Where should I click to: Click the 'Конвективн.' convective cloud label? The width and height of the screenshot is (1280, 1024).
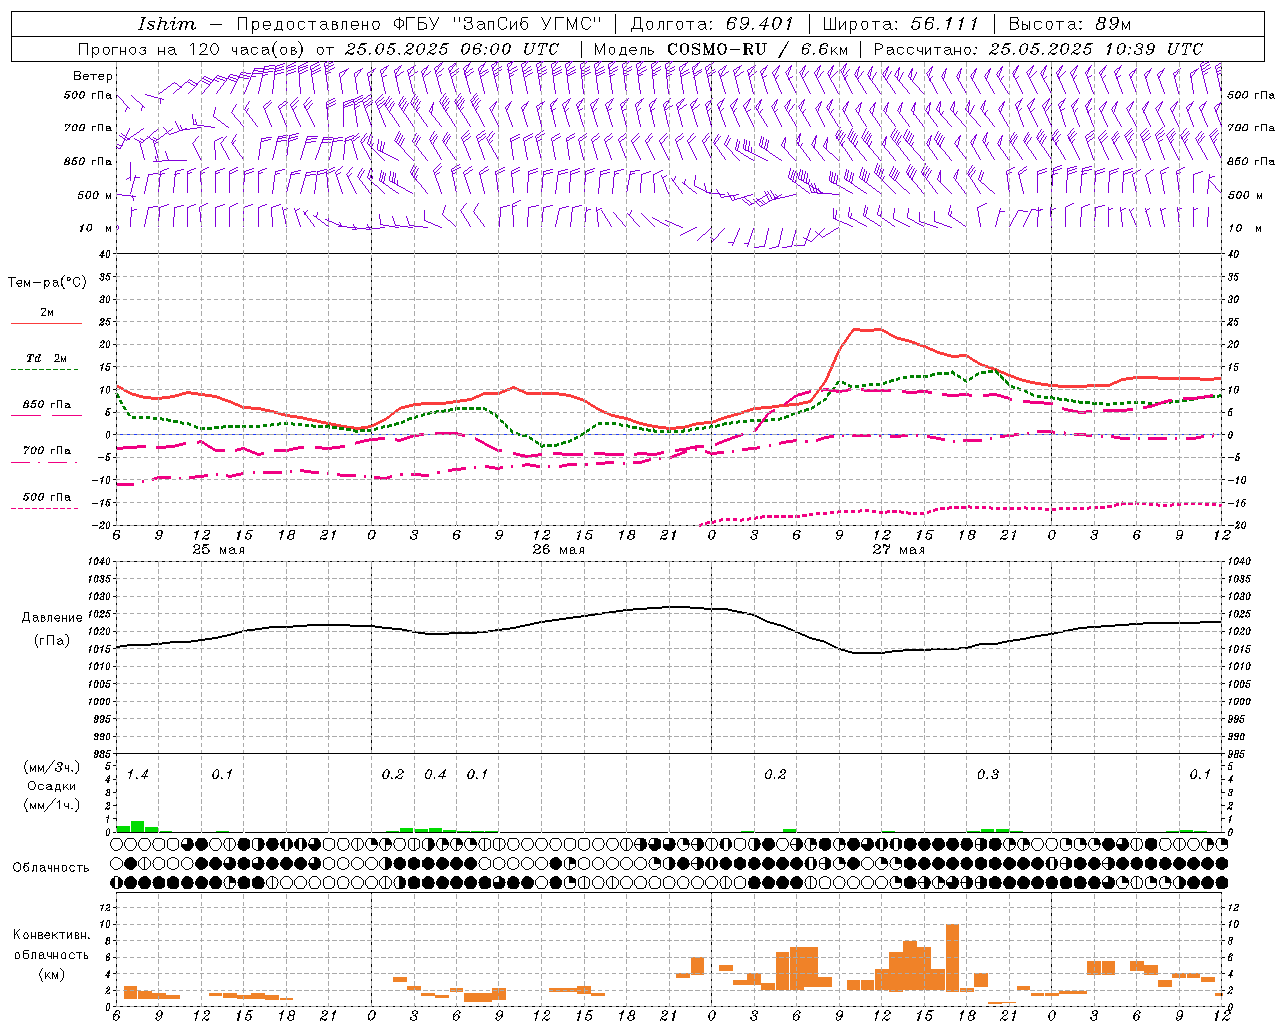[x=51, y=935]
